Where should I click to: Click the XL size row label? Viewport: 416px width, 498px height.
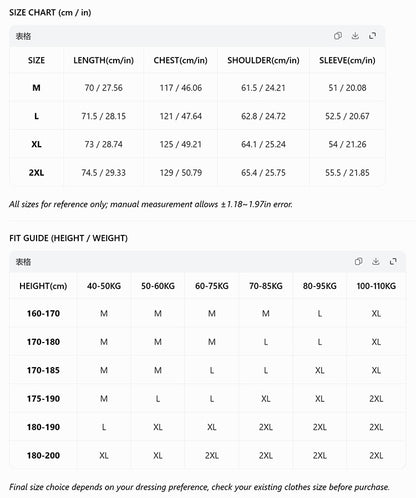(36, 144)
